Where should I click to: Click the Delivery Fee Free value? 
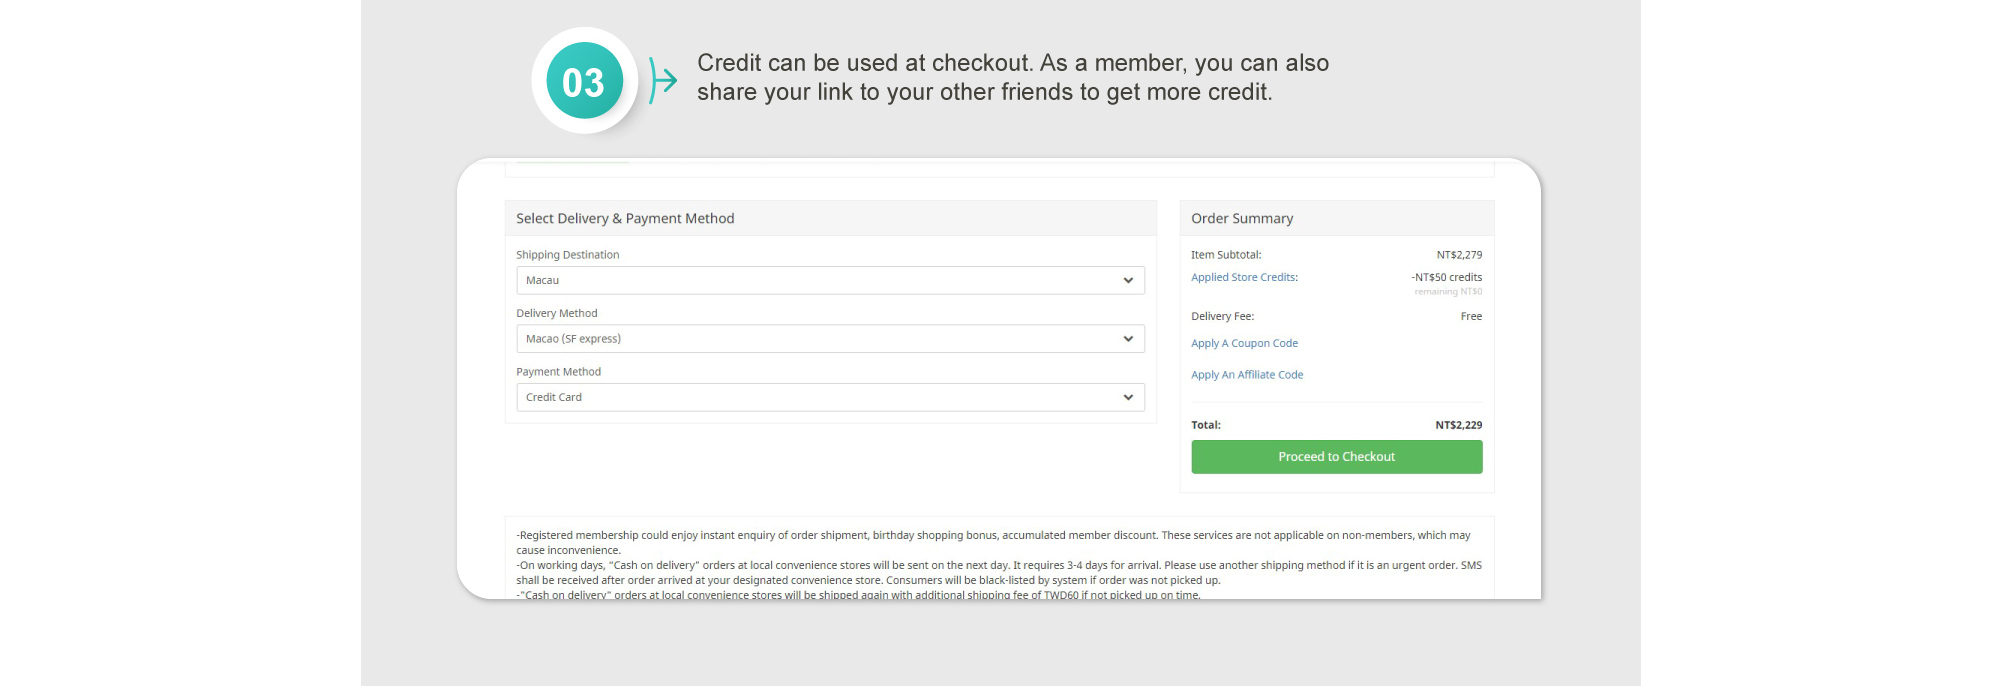1471,317
